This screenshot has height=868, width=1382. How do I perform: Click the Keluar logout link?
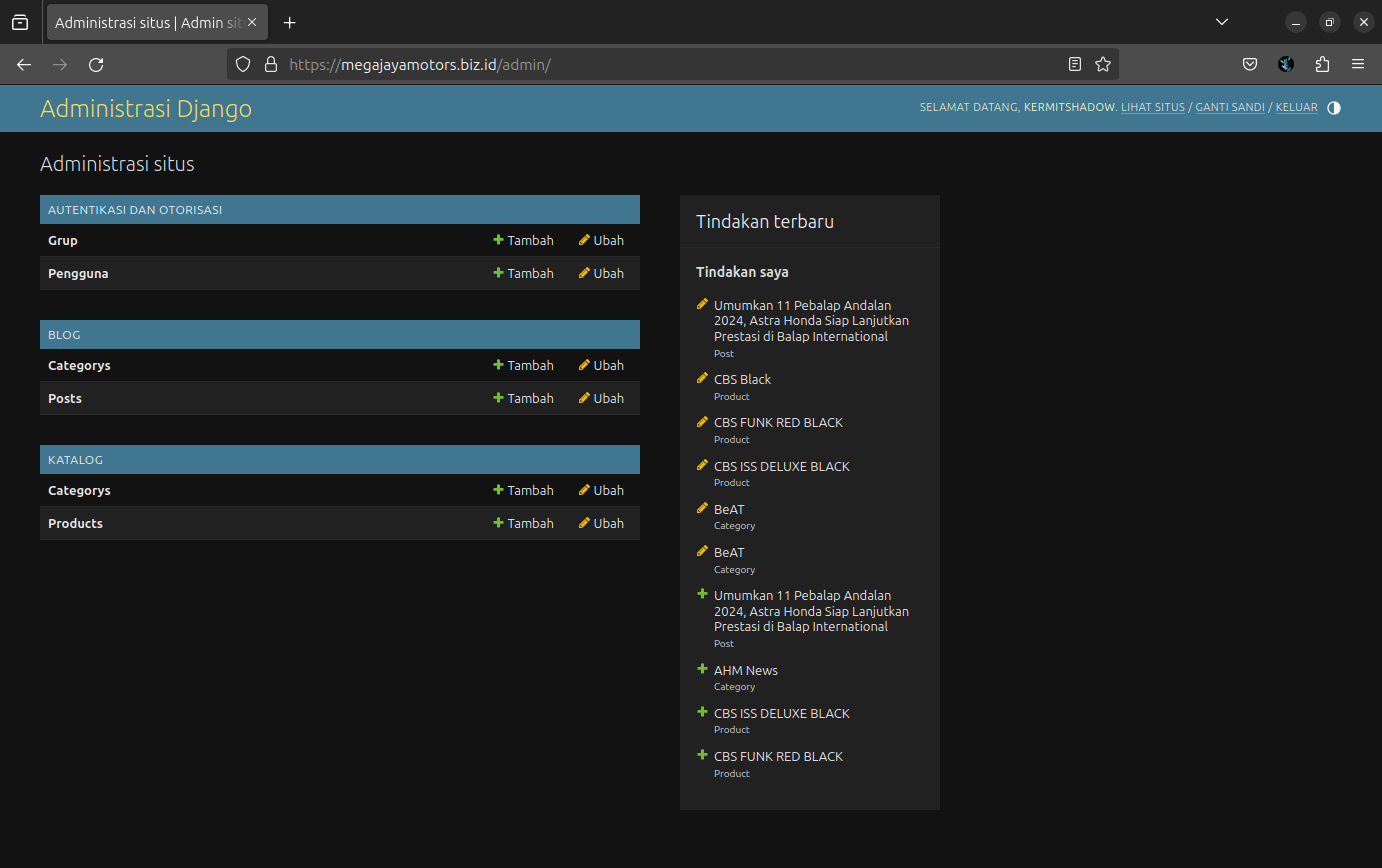[x=1296, y=108]
